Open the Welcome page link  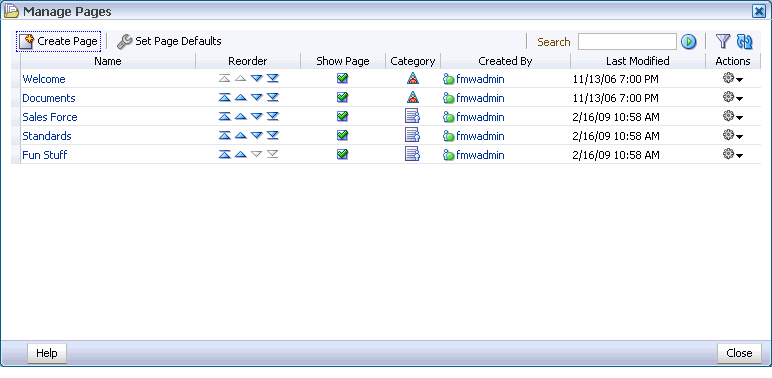(44, 79)
